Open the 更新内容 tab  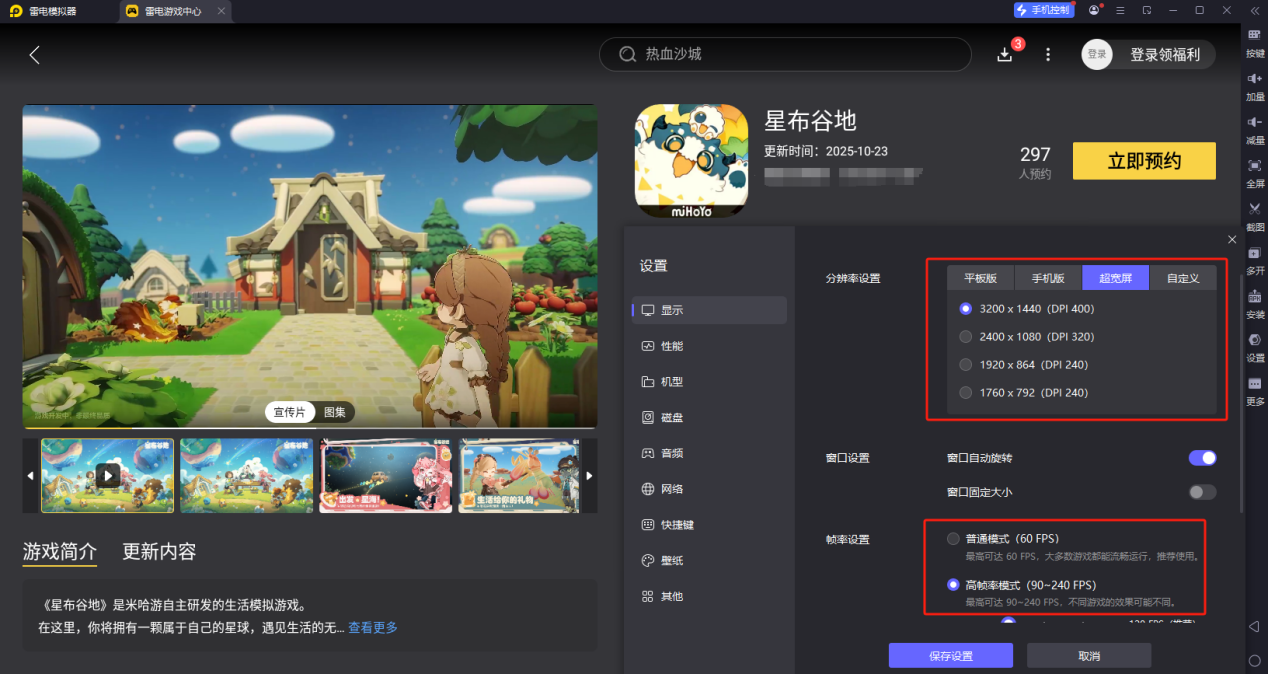(x=158, y=551)
